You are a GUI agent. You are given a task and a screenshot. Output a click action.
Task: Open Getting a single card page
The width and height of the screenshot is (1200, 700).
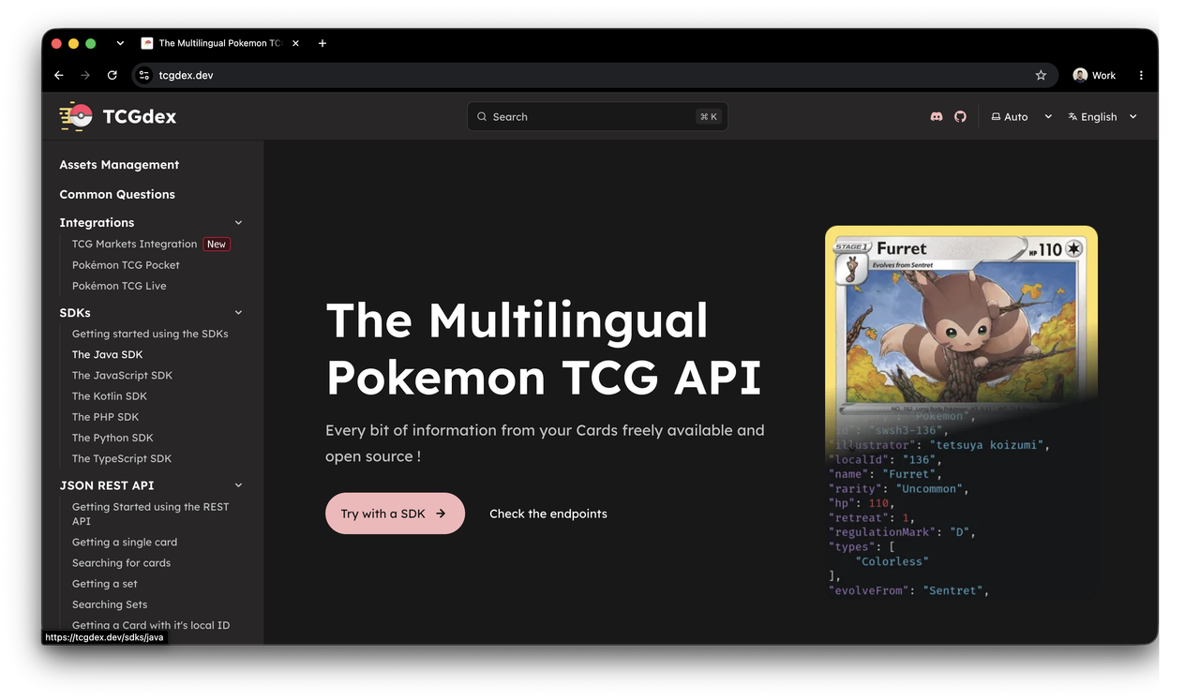point(124,542)
